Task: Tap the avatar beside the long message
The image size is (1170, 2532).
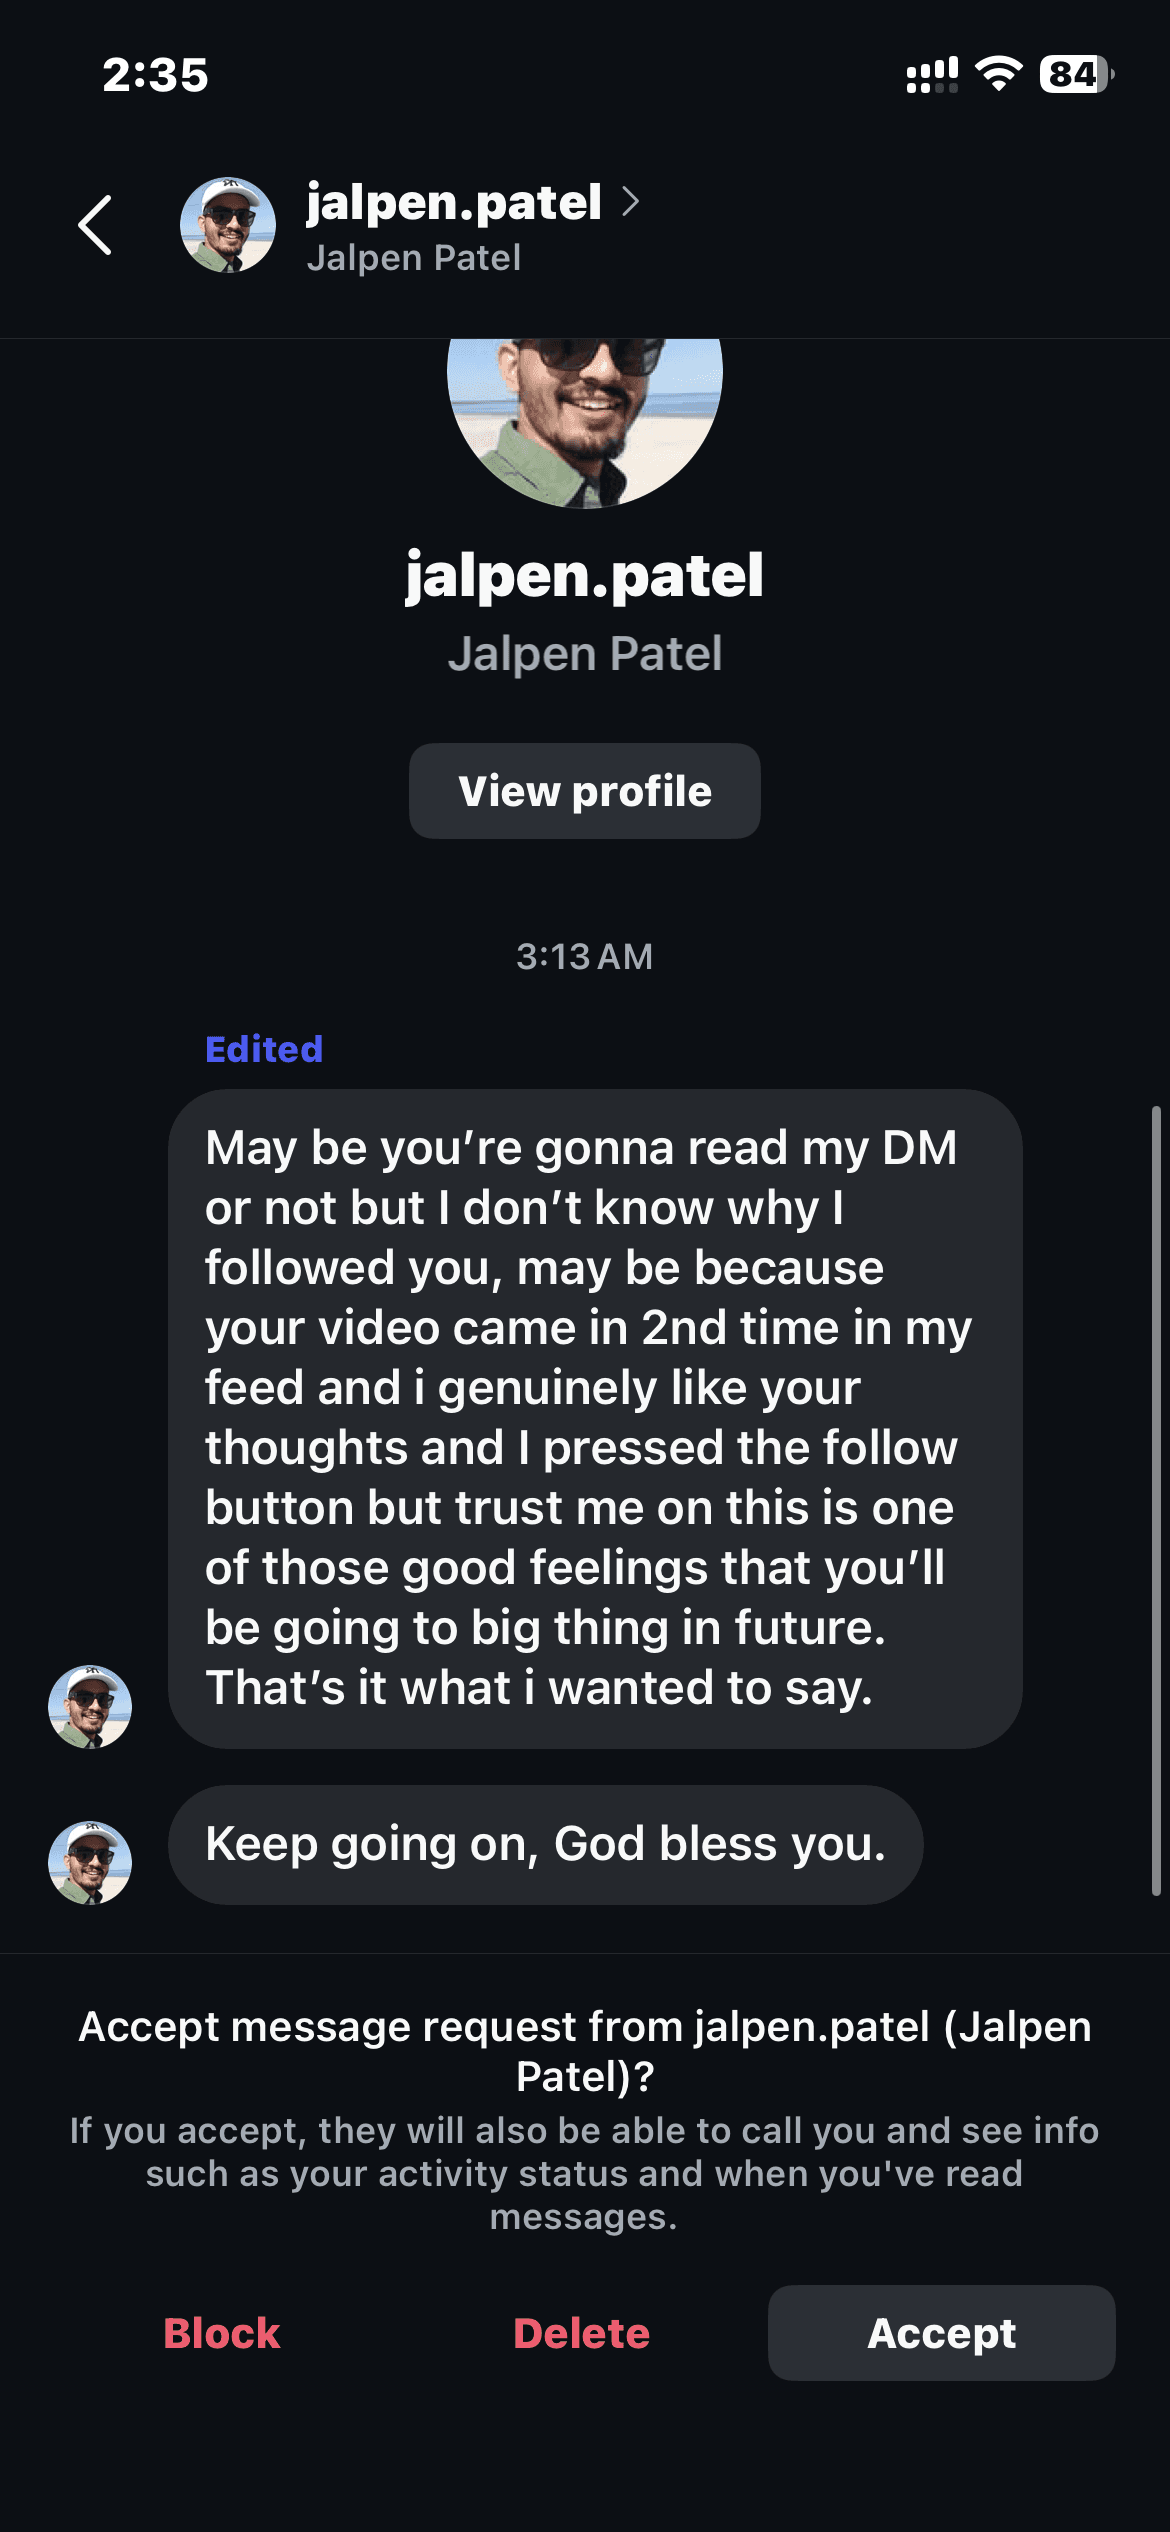Action: (90, 1706)
